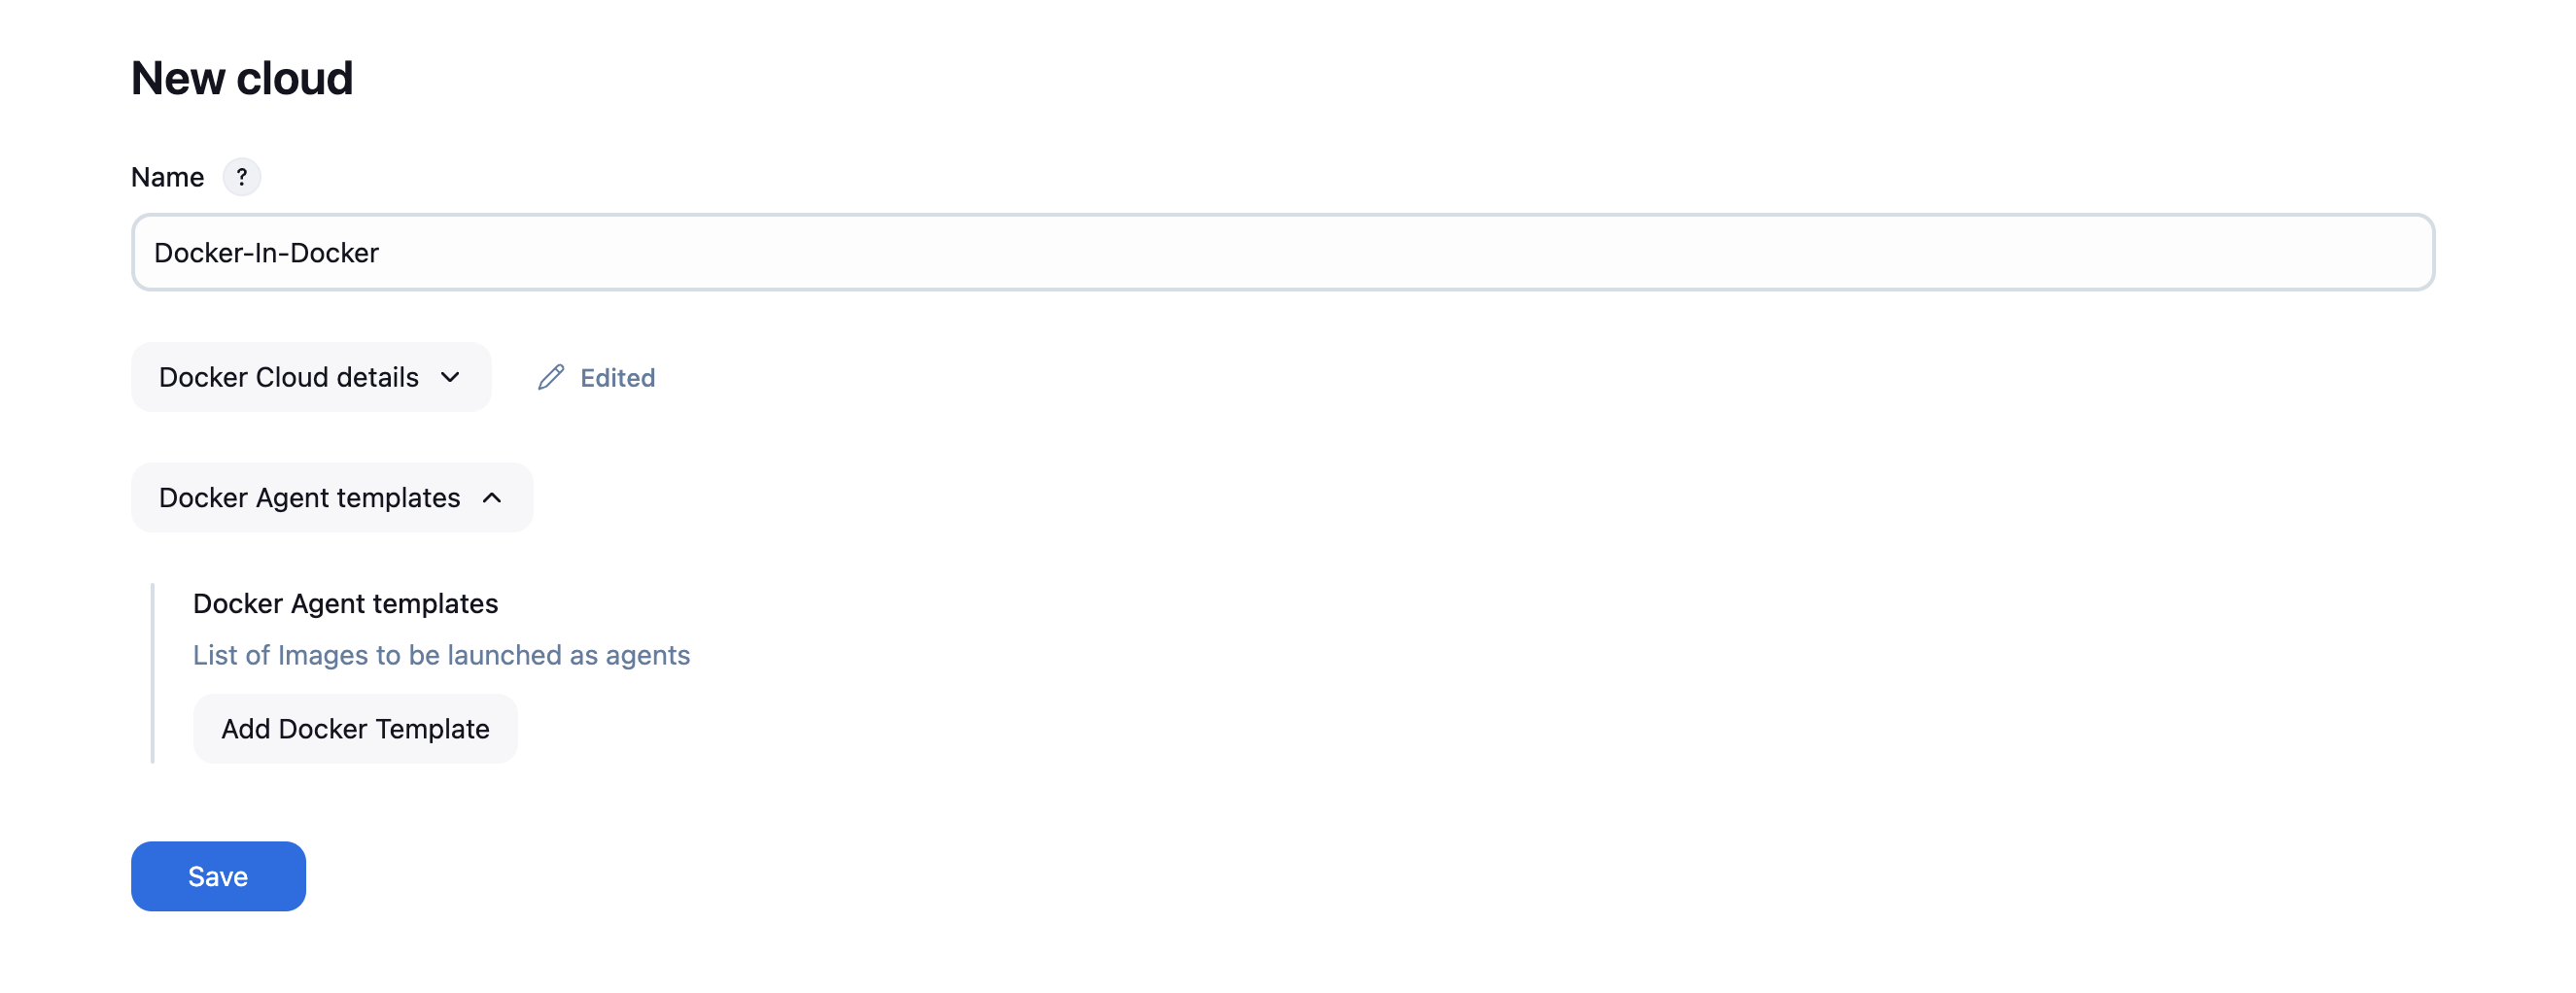Open the Name field help question mark
2576x993 pixels.
241,177
